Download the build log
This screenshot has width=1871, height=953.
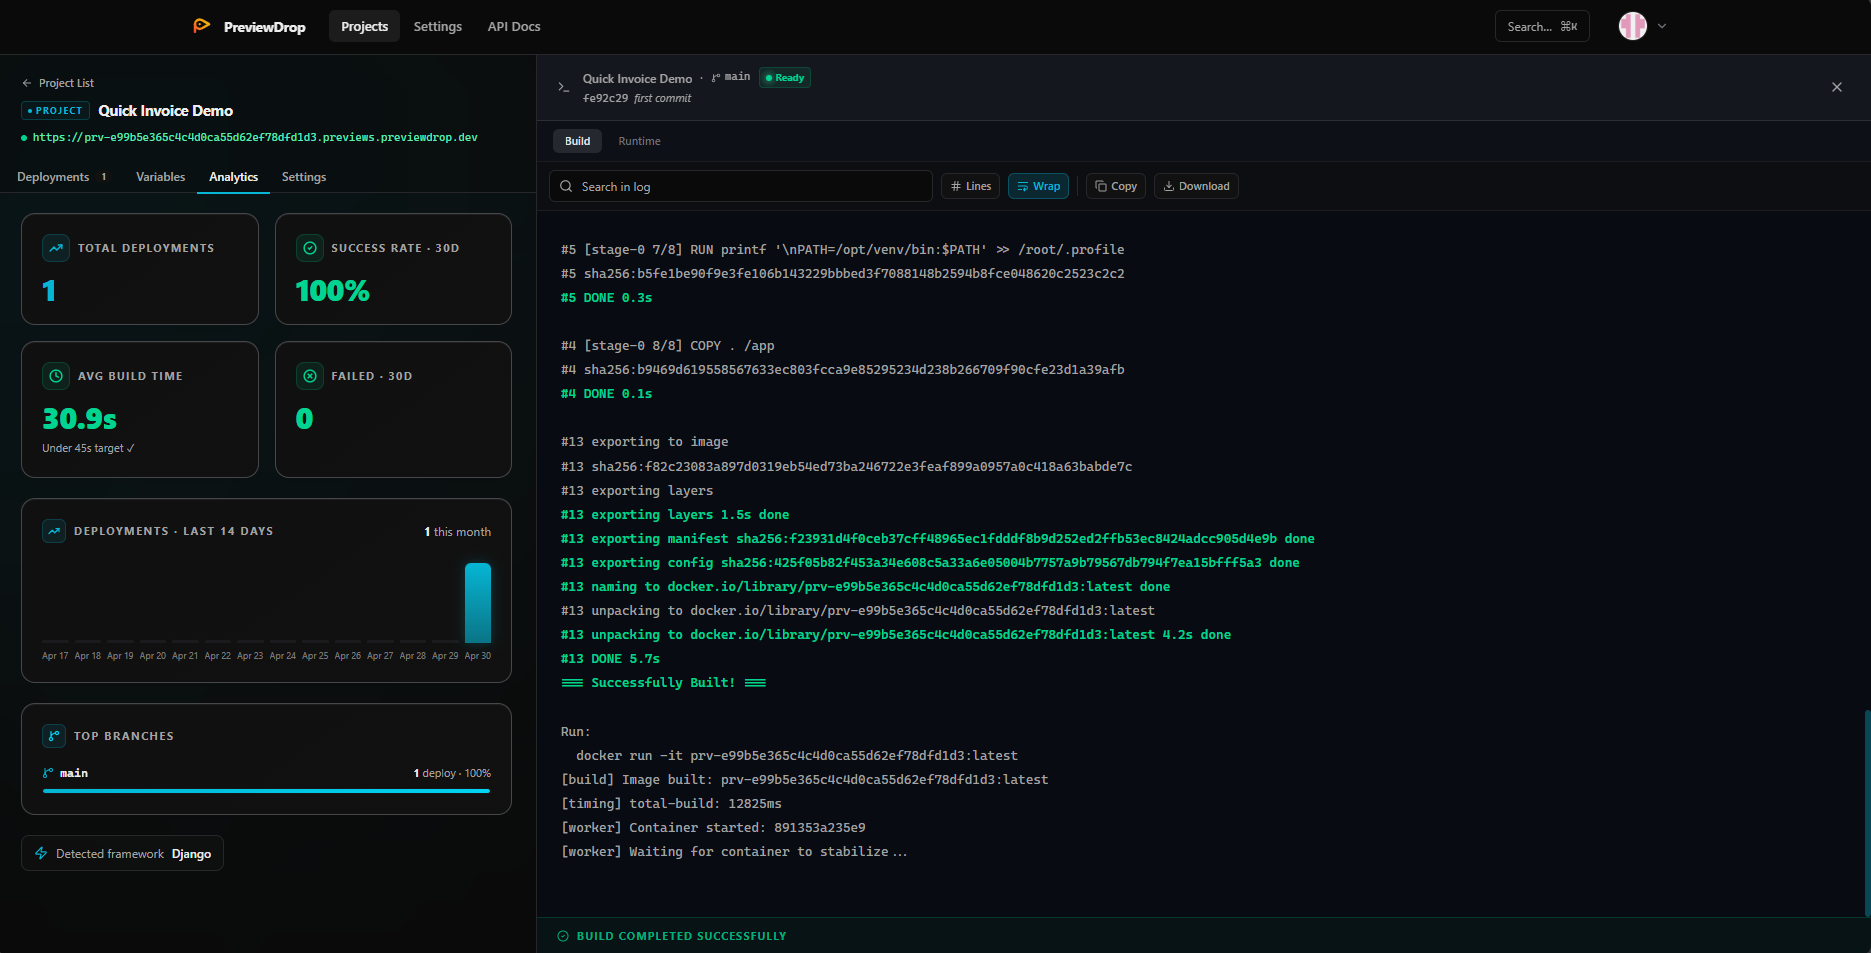point(1196,186)
